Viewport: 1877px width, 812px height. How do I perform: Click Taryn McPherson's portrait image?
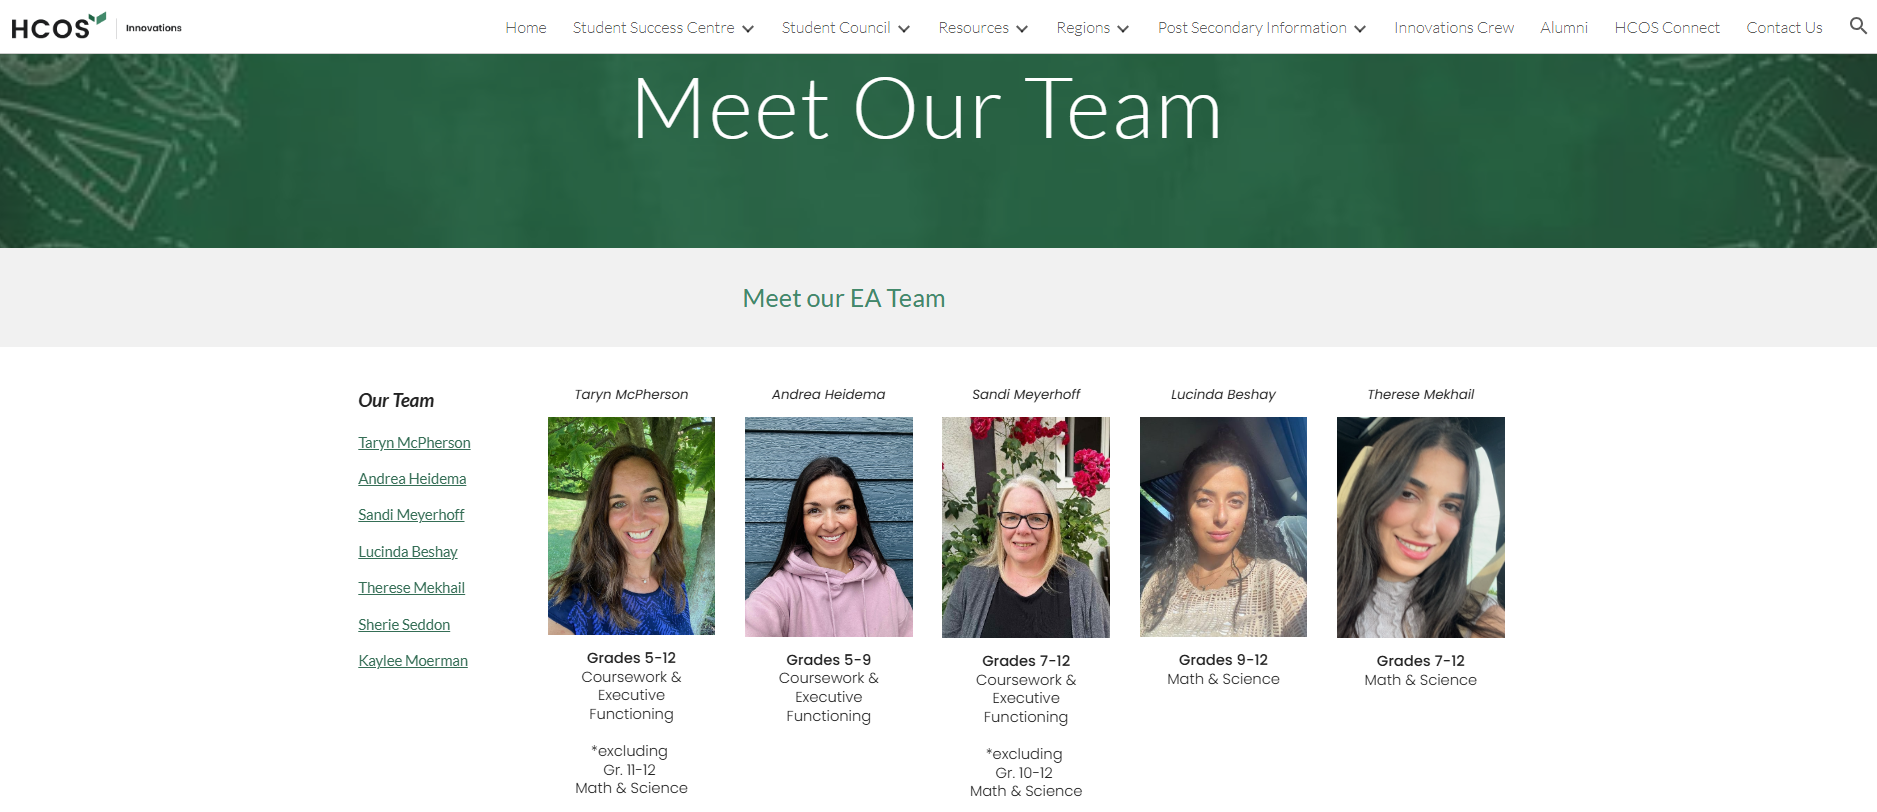click(631, 526)
